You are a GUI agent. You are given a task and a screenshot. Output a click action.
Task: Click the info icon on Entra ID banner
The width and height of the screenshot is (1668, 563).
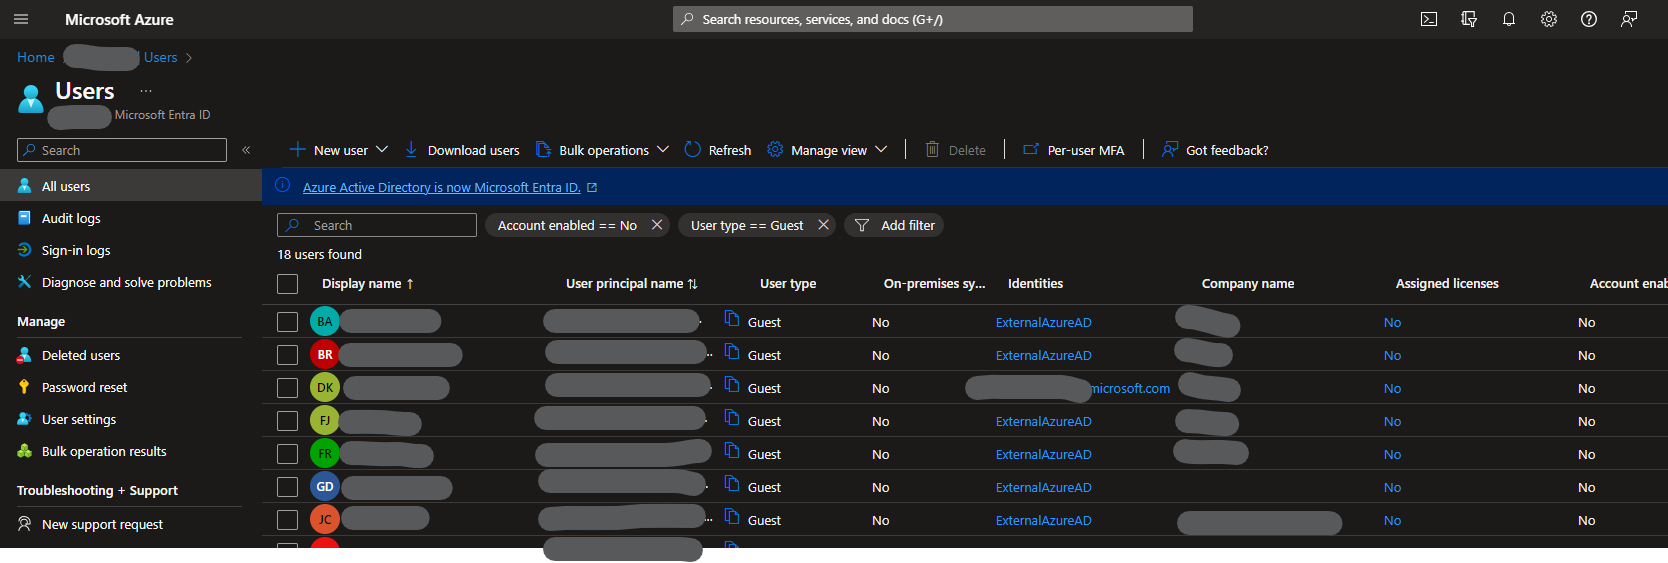(x=282, y=185)
